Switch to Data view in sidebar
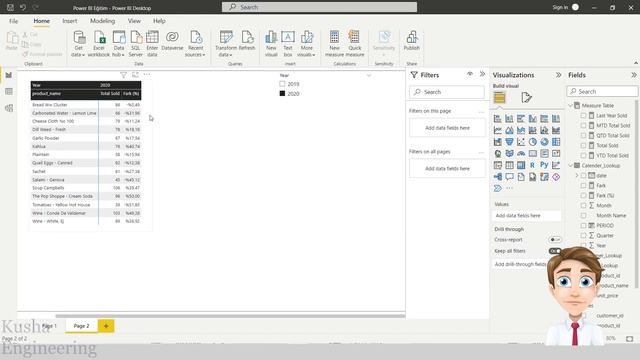The image size is (640, 360). 9,91
